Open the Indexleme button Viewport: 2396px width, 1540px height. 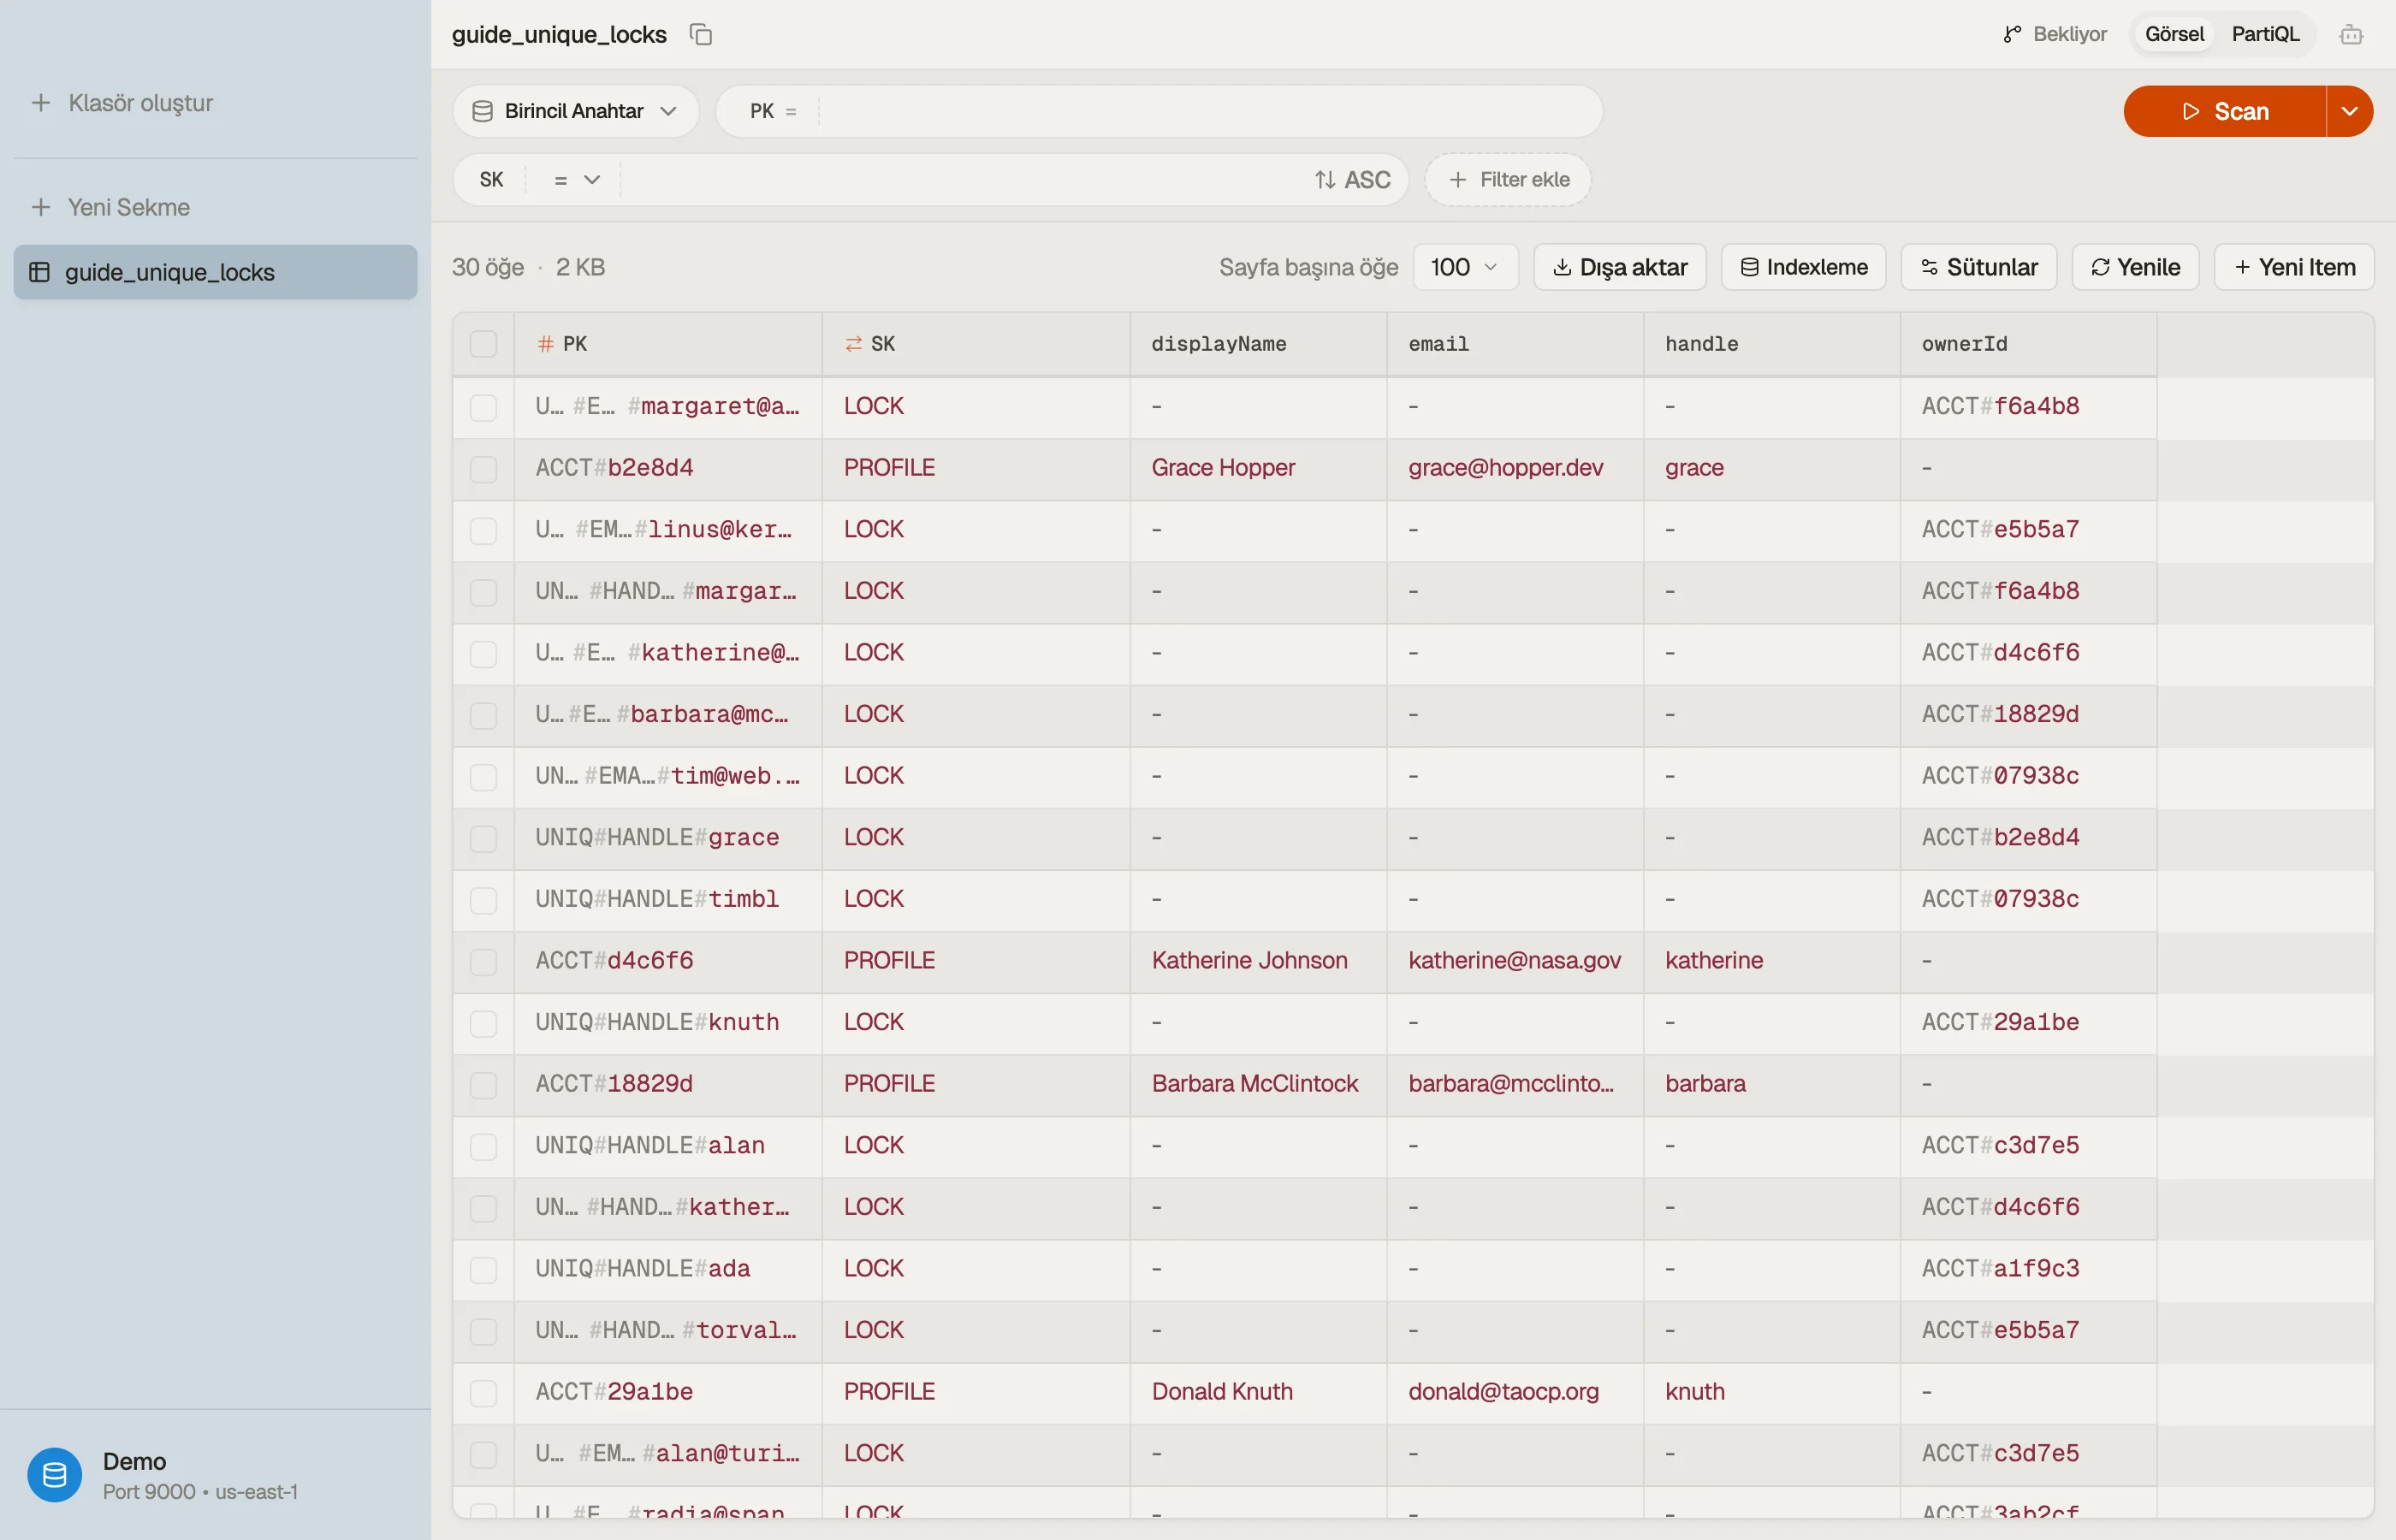(1803, 267)
